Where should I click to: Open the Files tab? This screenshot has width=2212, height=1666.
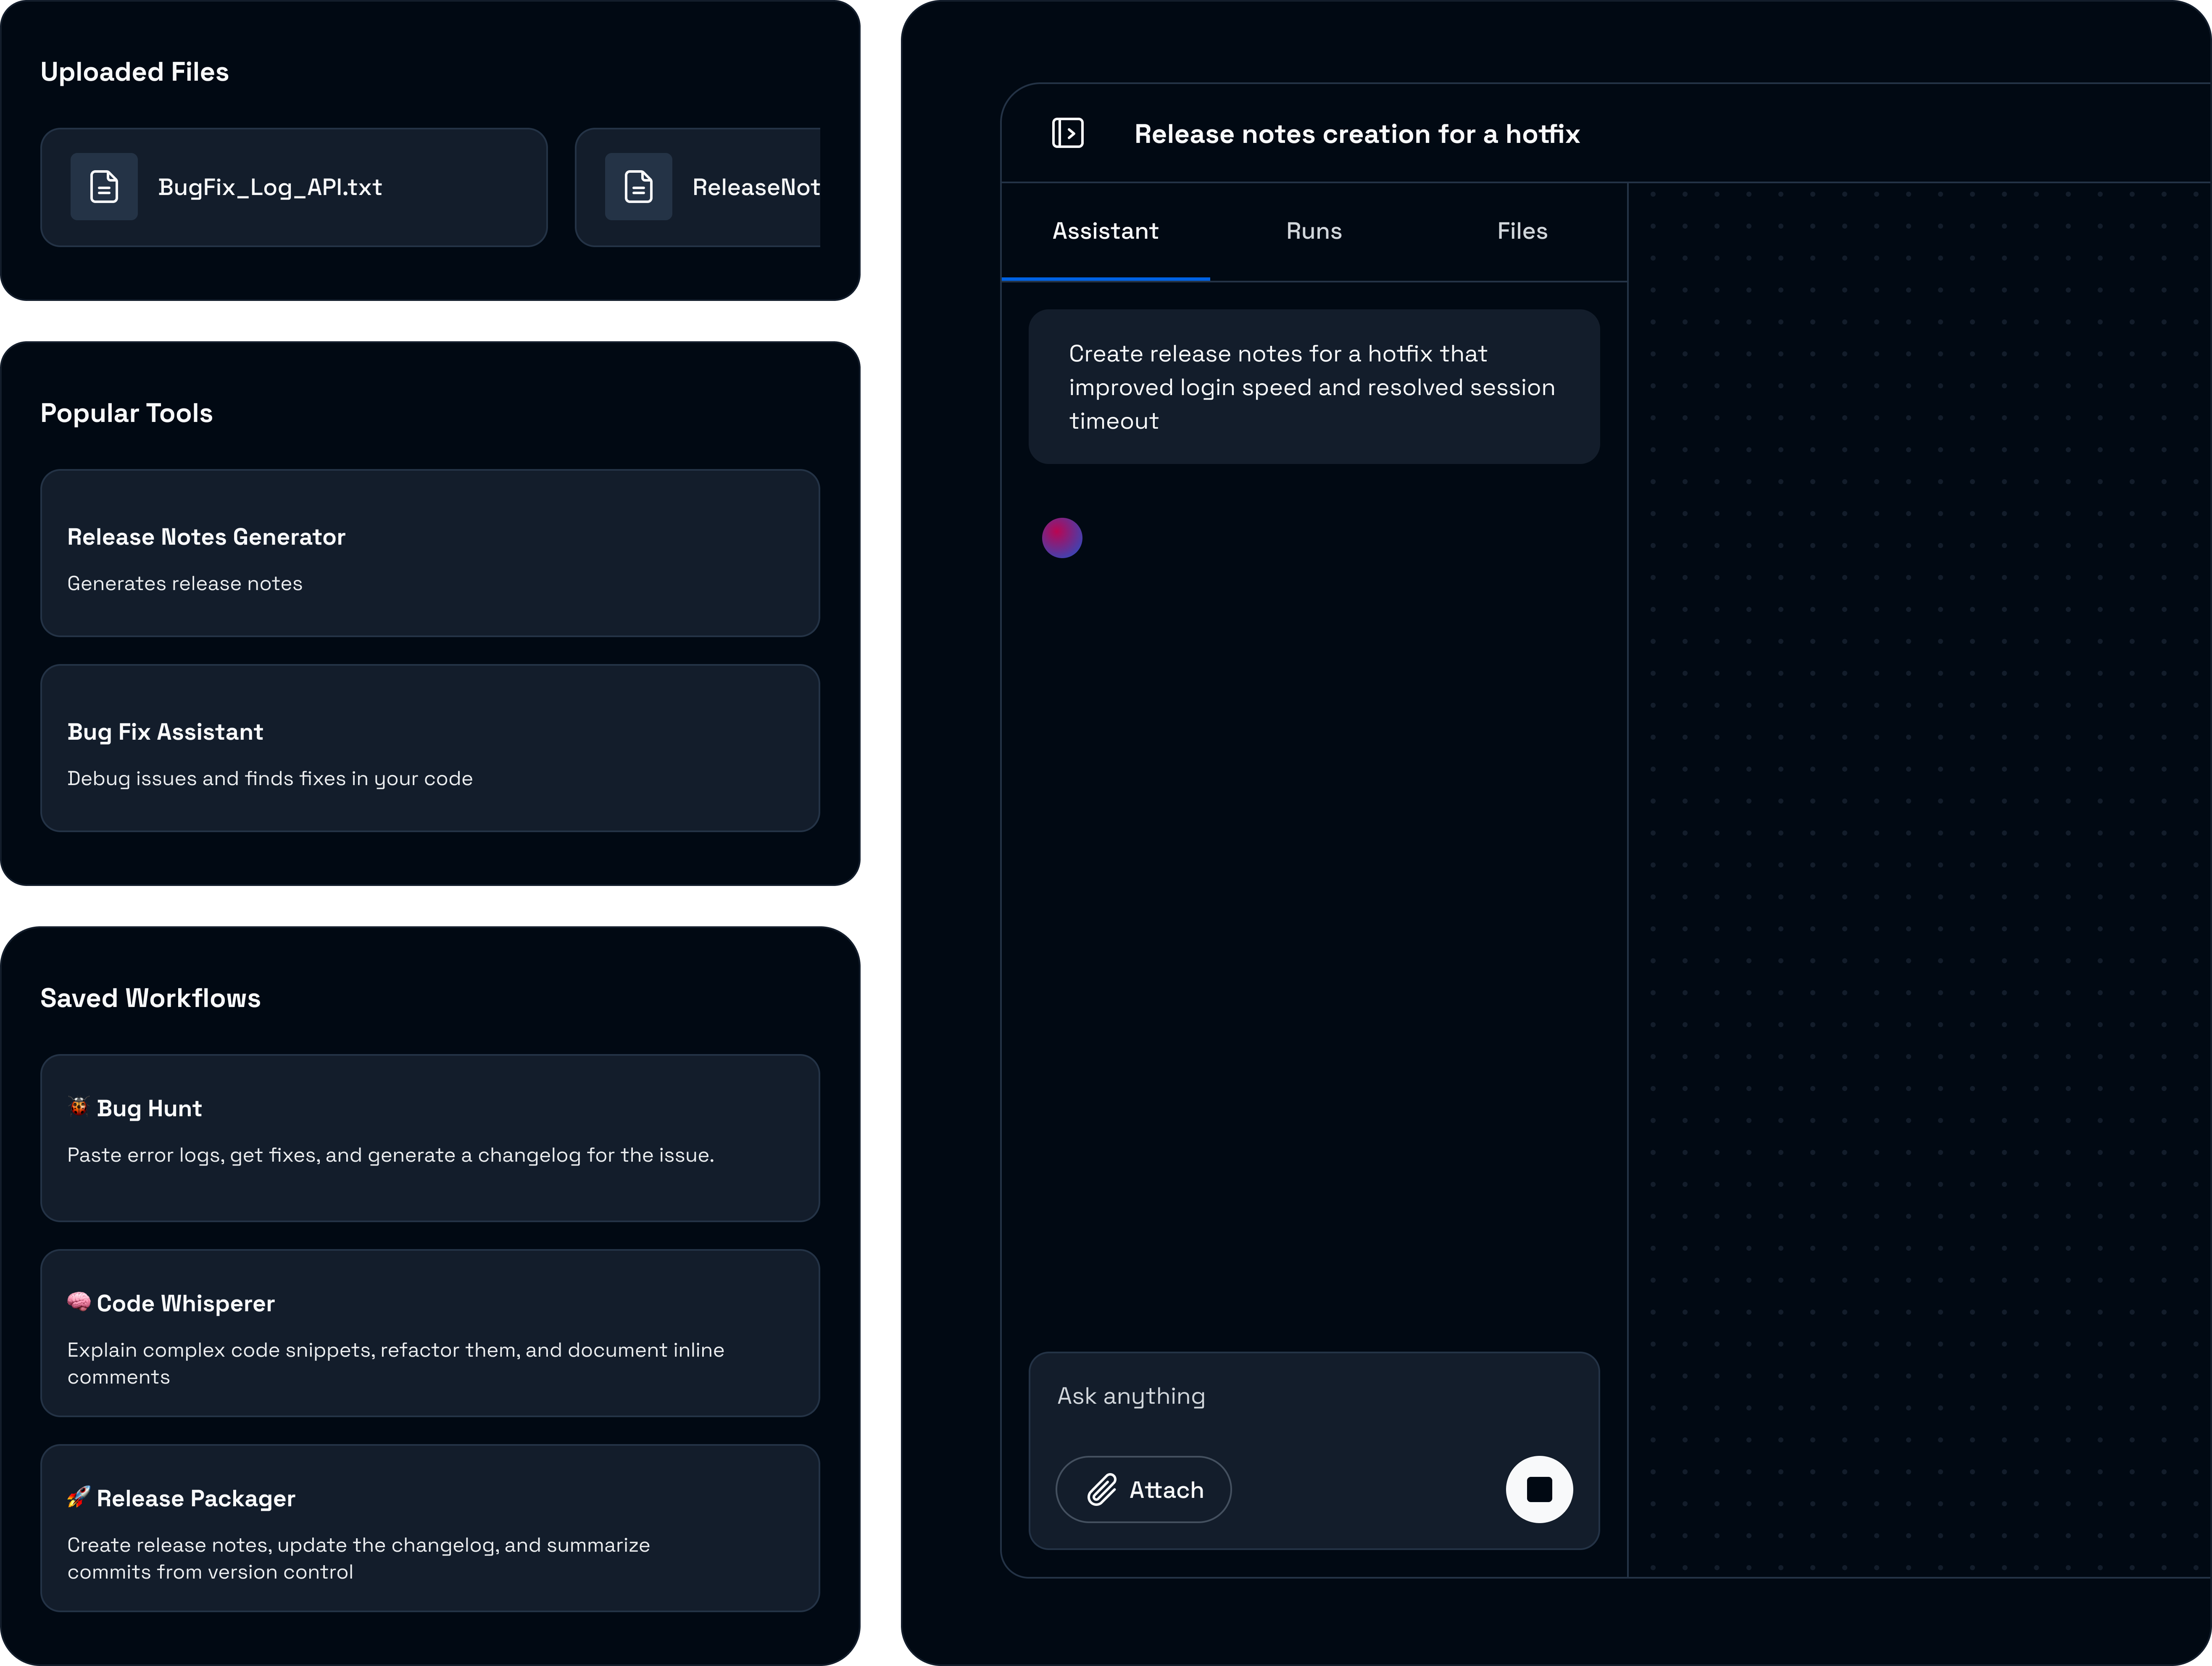click(1522, 231)
